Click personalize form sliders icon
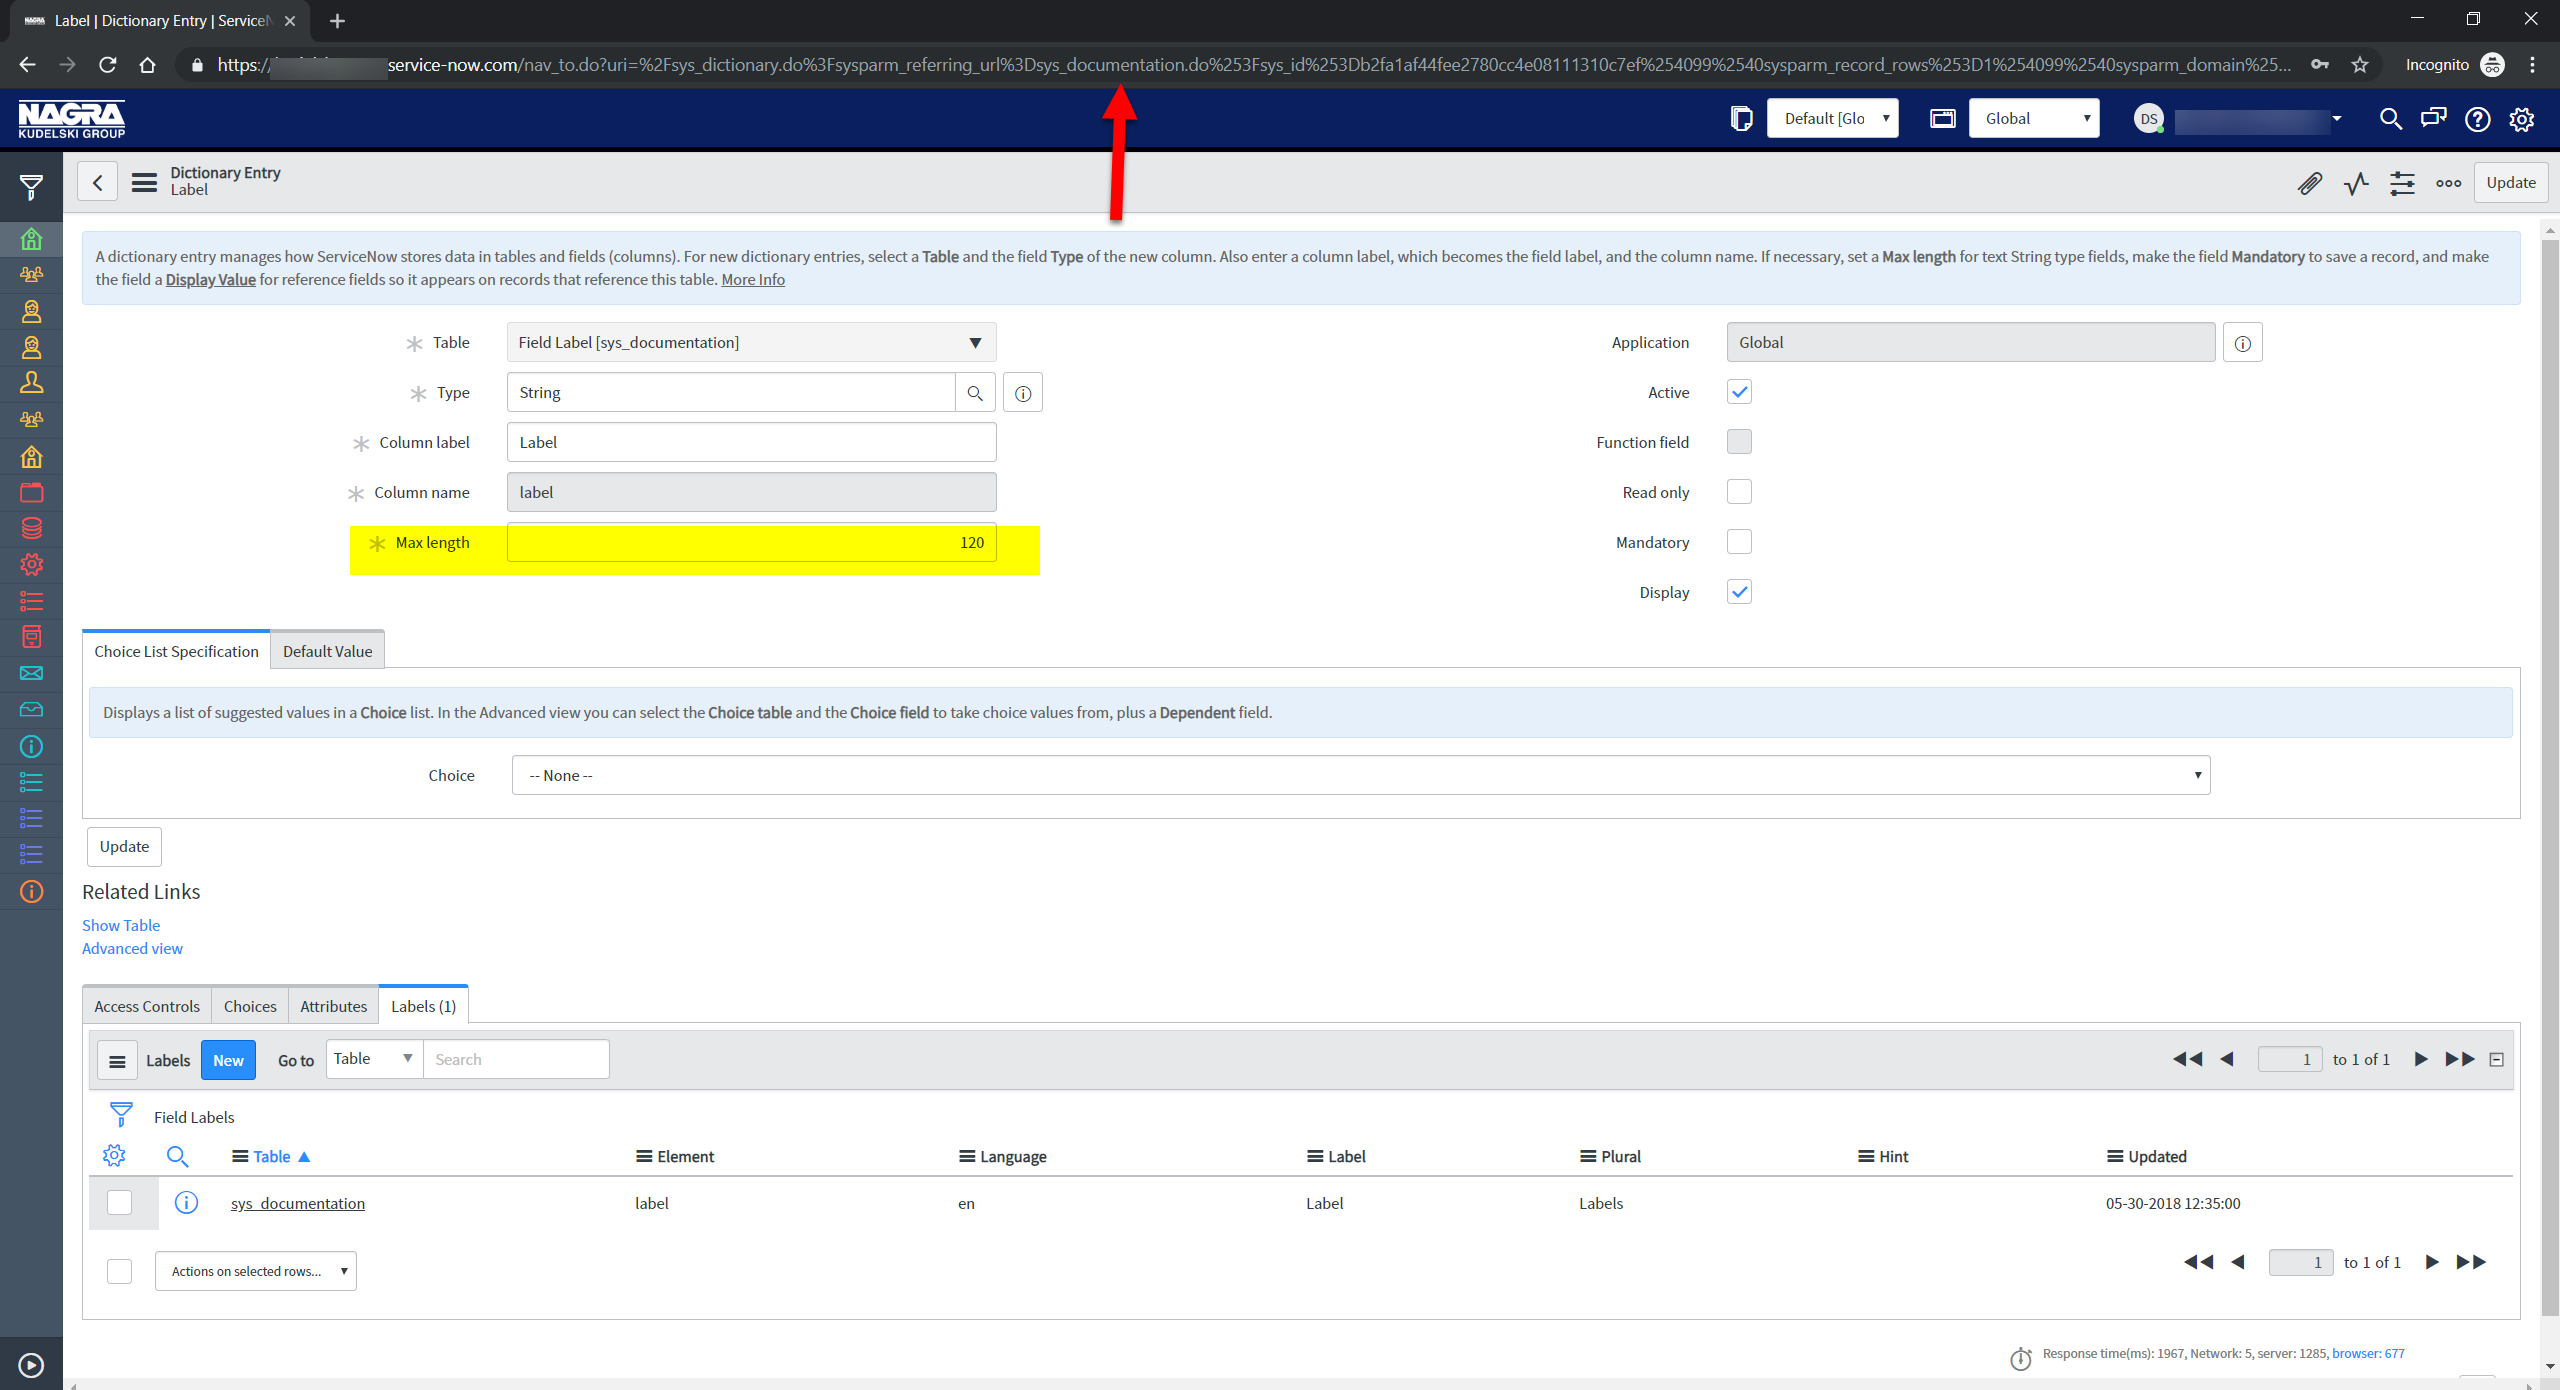 pyautogui.click(x=2402, y=183)
